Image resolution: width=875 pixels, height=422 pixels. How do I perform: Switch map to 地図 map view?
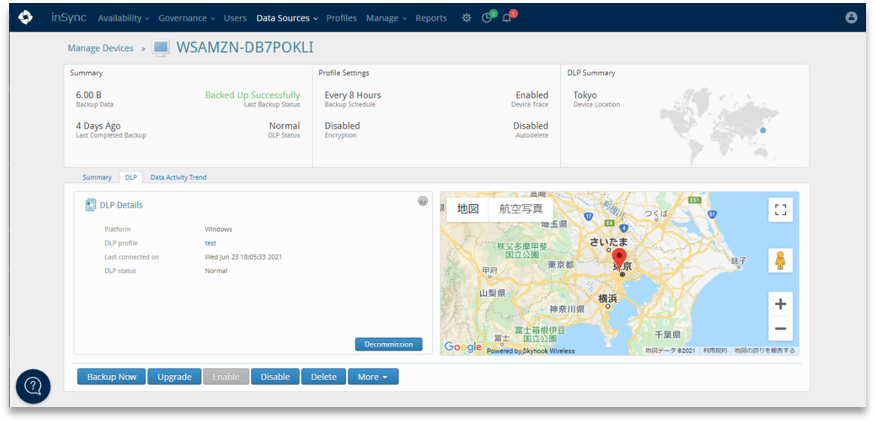[x=468, y=209]
